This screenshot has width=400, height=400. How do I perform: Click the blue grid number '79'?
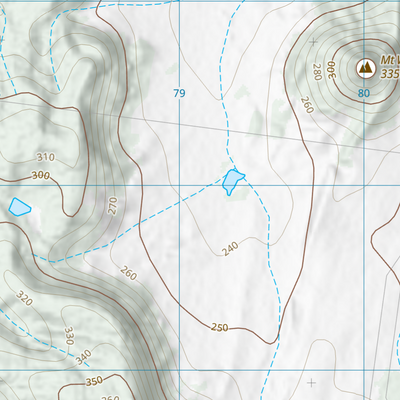point(179,93)
